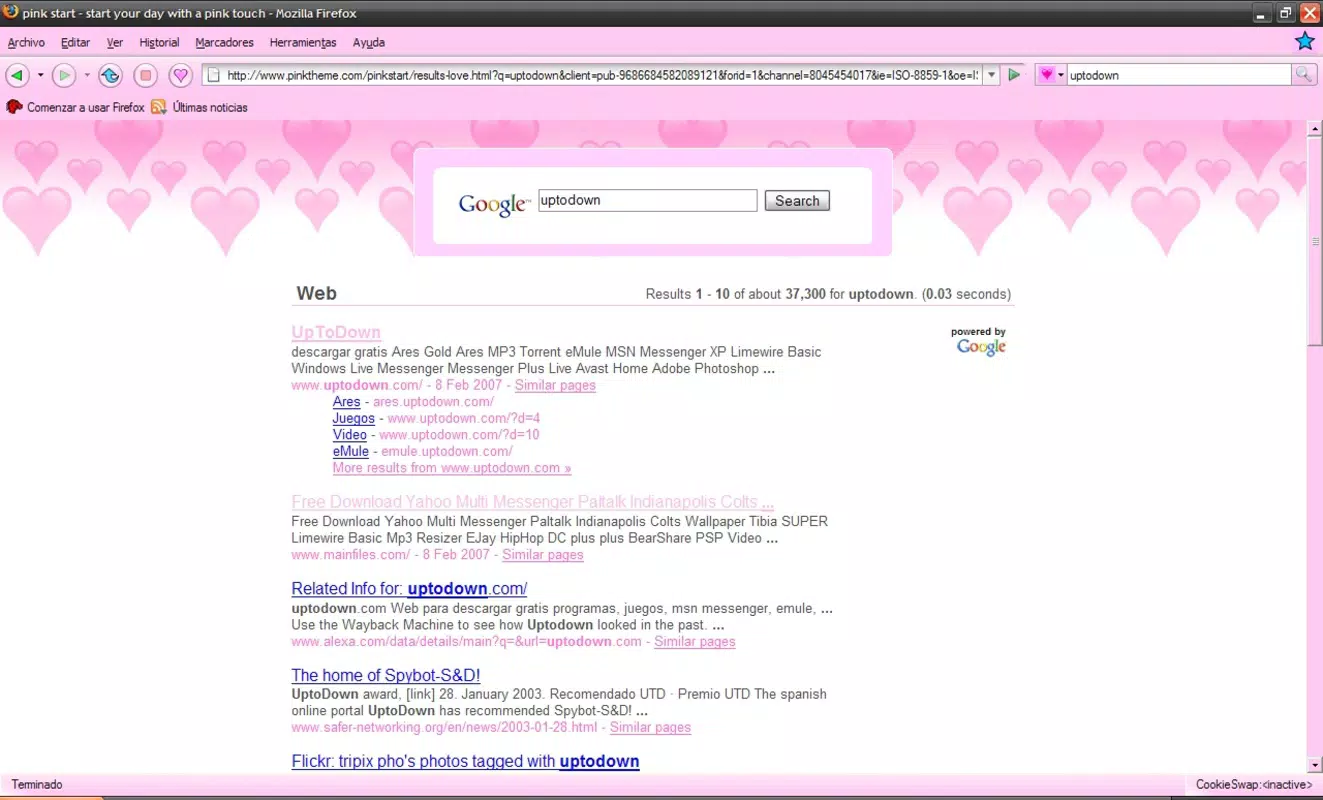
Task: Click the Firefox icon in title bar
Action: (11, 12)
